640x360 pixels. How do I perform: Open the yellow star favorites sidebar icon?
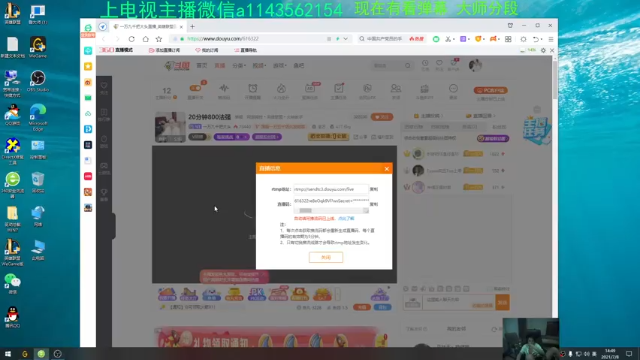[x=88, y=66]
